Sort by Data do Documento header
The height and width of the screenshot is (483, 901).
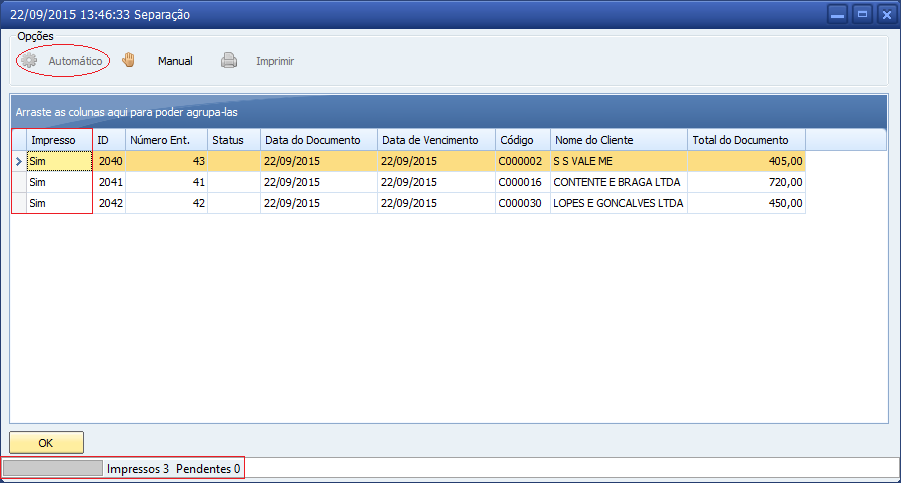319,140
